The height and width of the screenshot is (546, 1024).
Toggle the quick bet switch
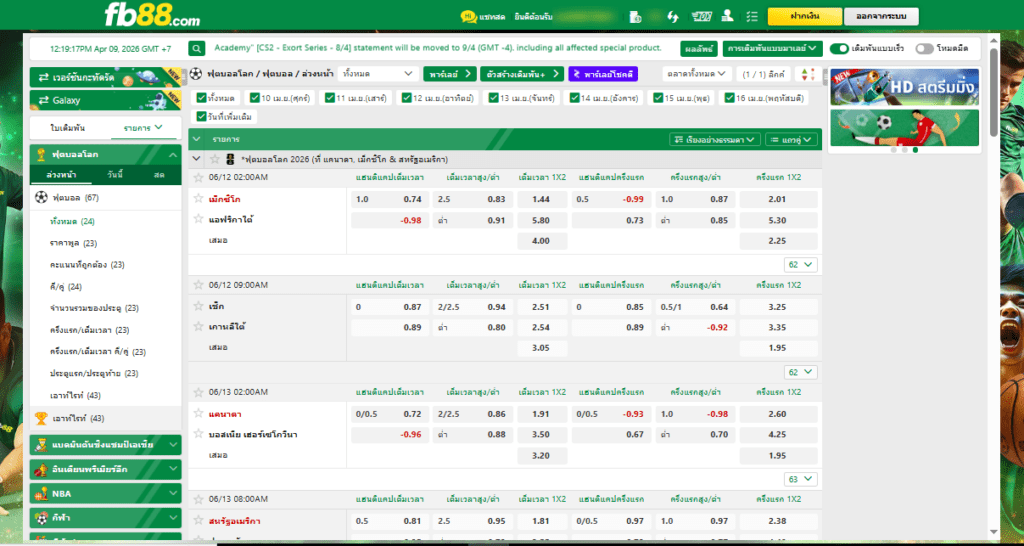[x=839, y=49]
